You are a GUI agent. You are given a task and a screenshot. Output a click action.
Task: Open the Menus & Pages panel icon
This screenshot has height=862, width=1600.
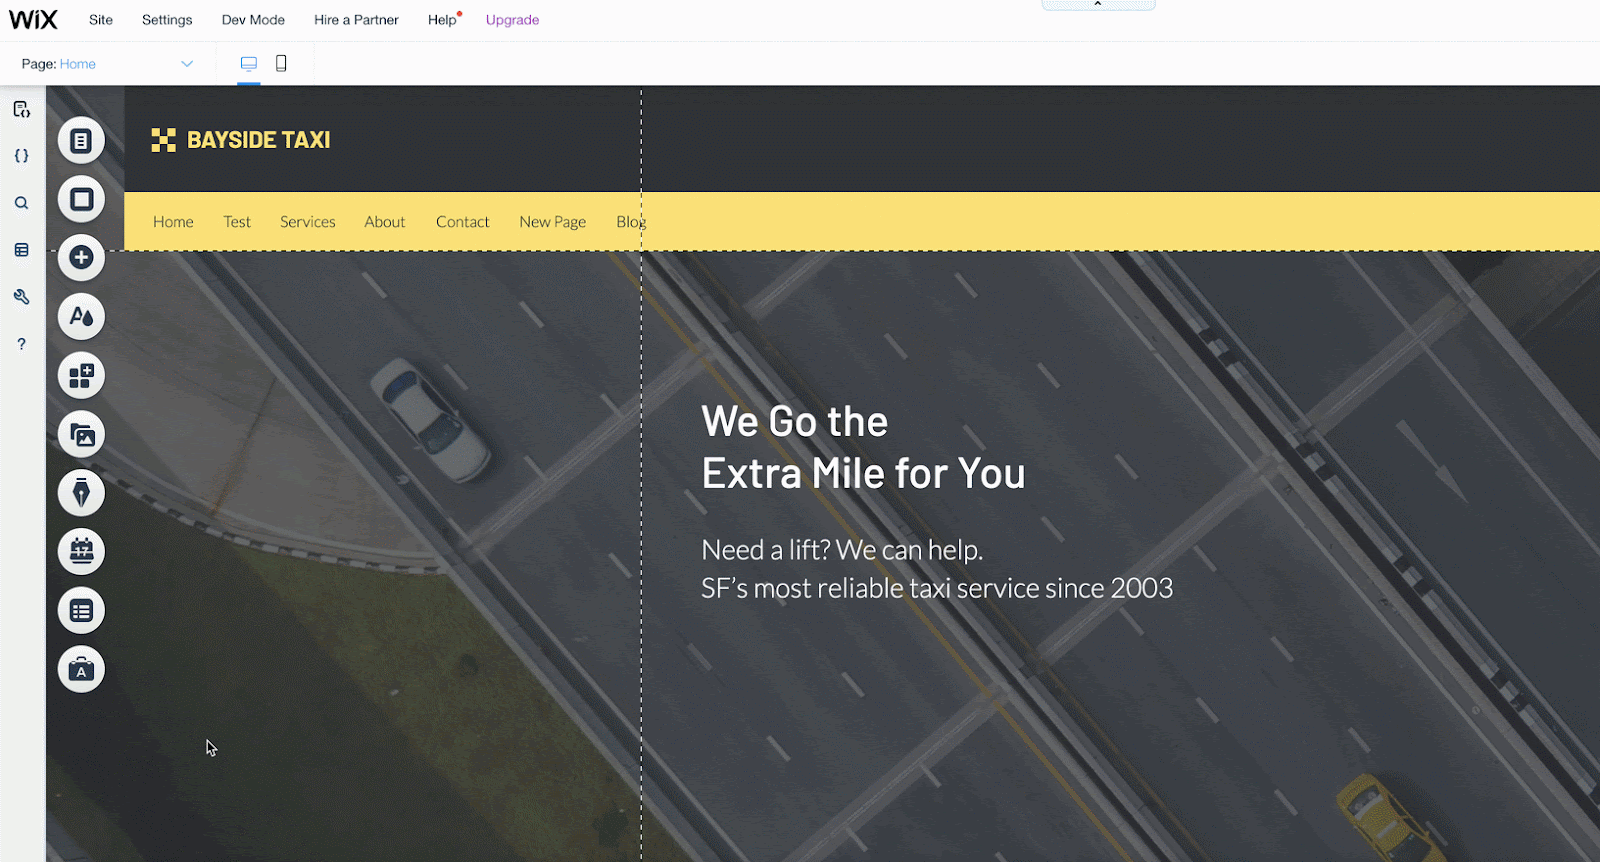pos(81,141)
